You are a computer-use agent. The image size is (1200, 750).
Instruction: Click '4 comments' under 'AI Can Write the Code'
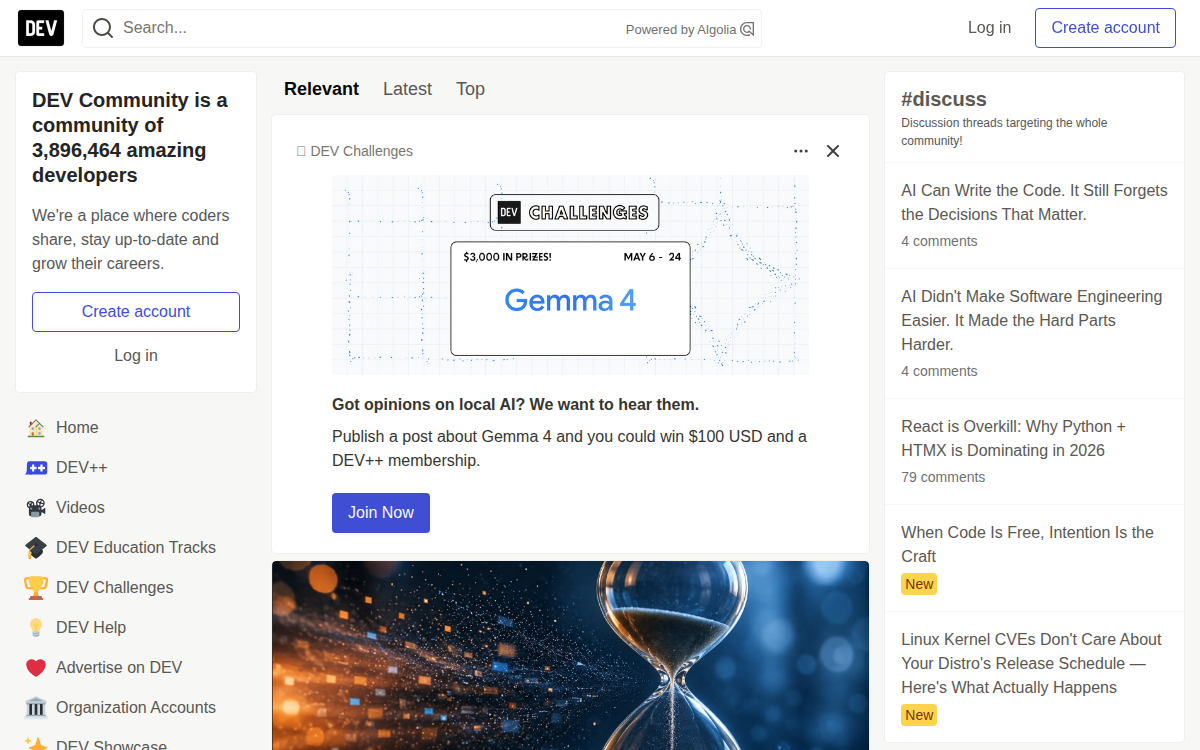coord(939,242)
